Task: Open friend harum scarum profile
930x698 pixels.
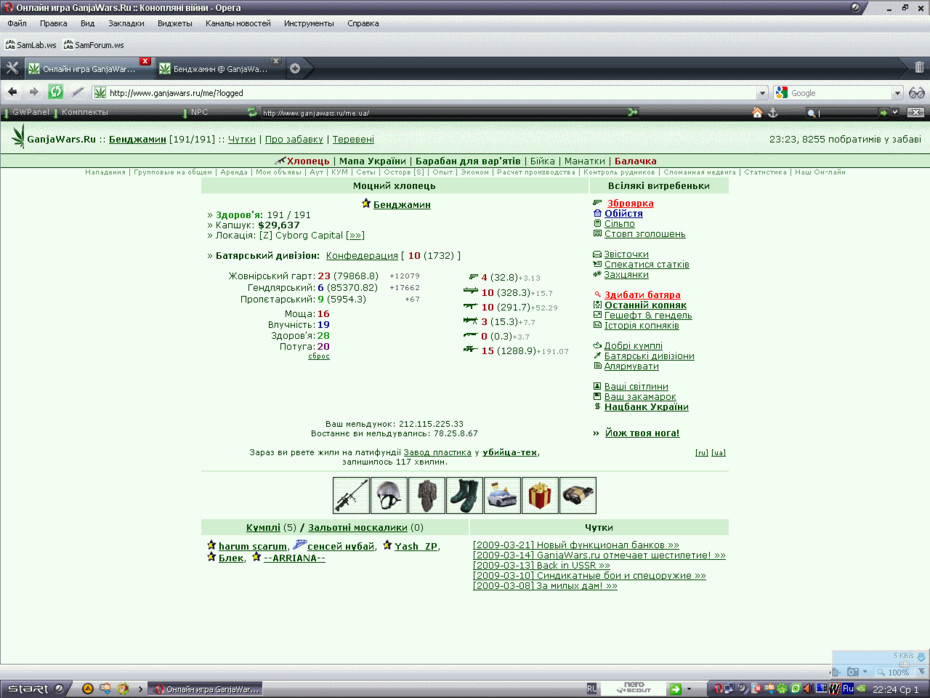Action: (252, 546)
